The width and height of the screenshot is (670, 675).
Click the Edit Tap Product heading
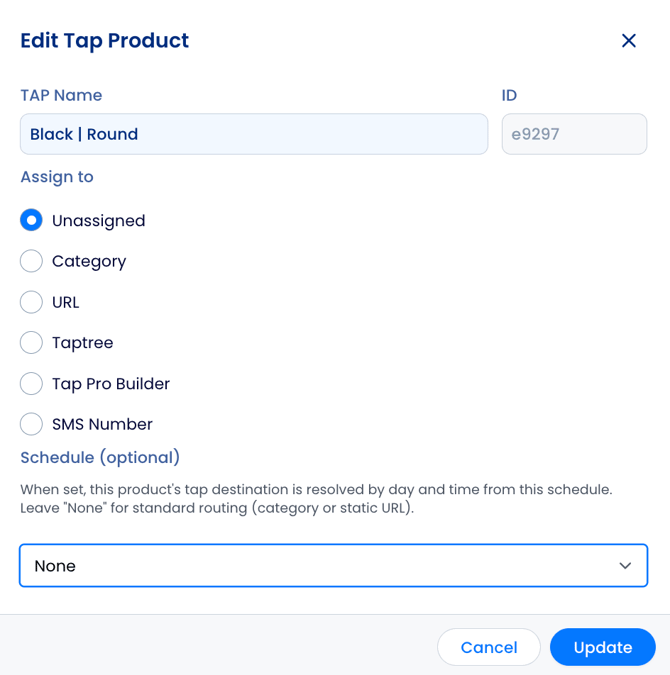tap(105, 41)
